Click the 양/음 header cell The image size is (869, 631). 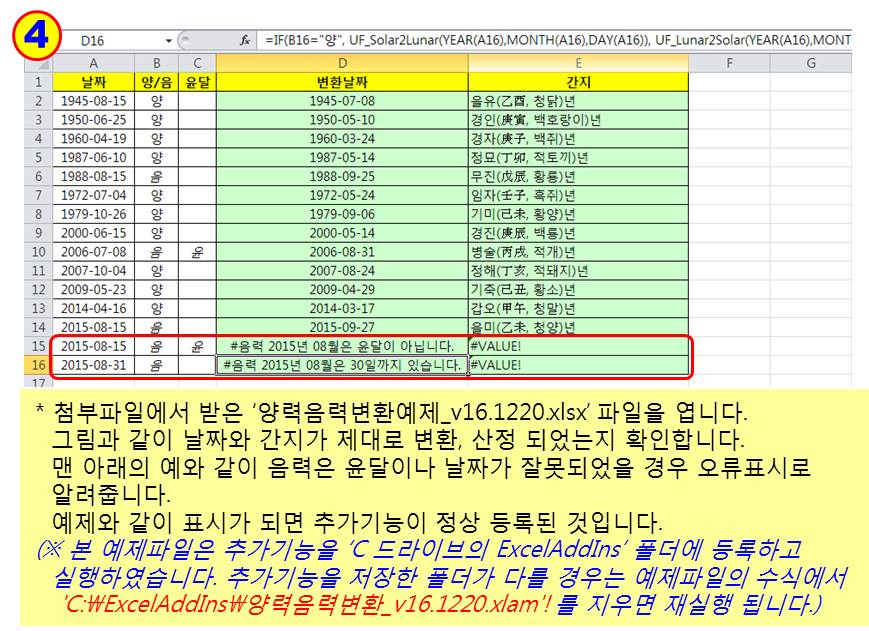click(157, 82)
